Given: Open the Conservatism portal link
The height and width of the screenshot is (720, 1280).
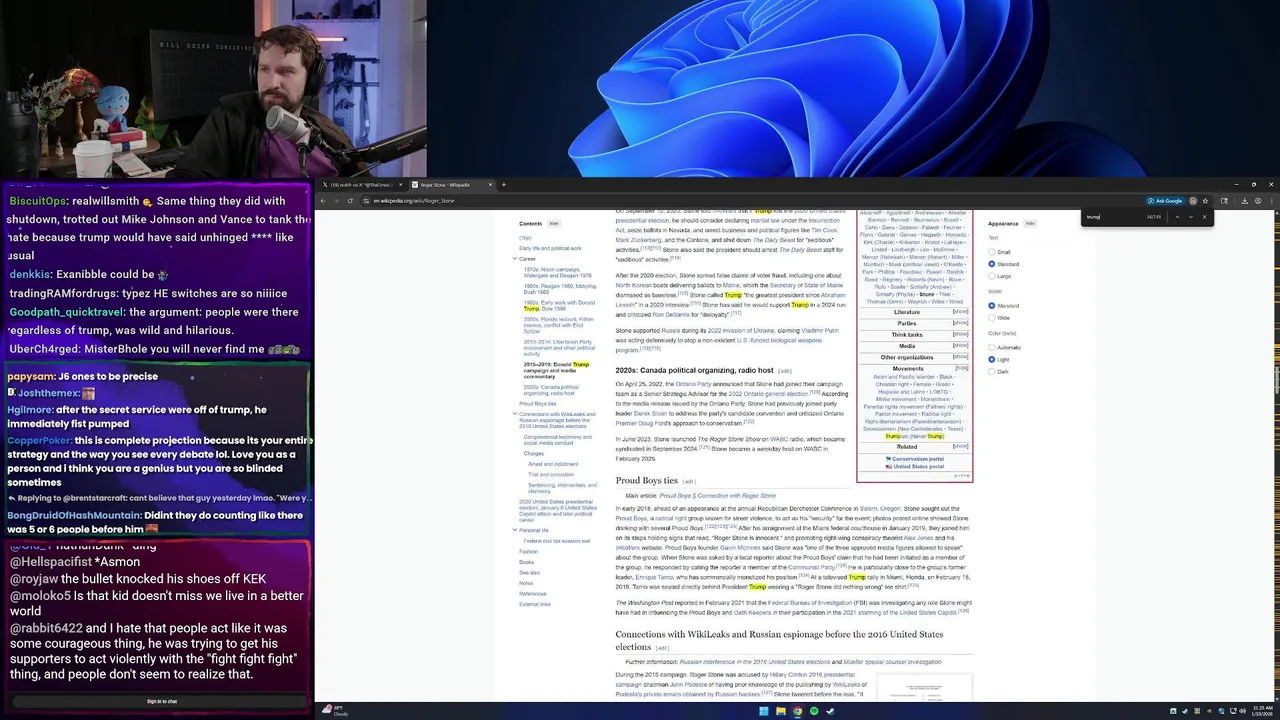Looking at the screenshot, I should point(917,459).
